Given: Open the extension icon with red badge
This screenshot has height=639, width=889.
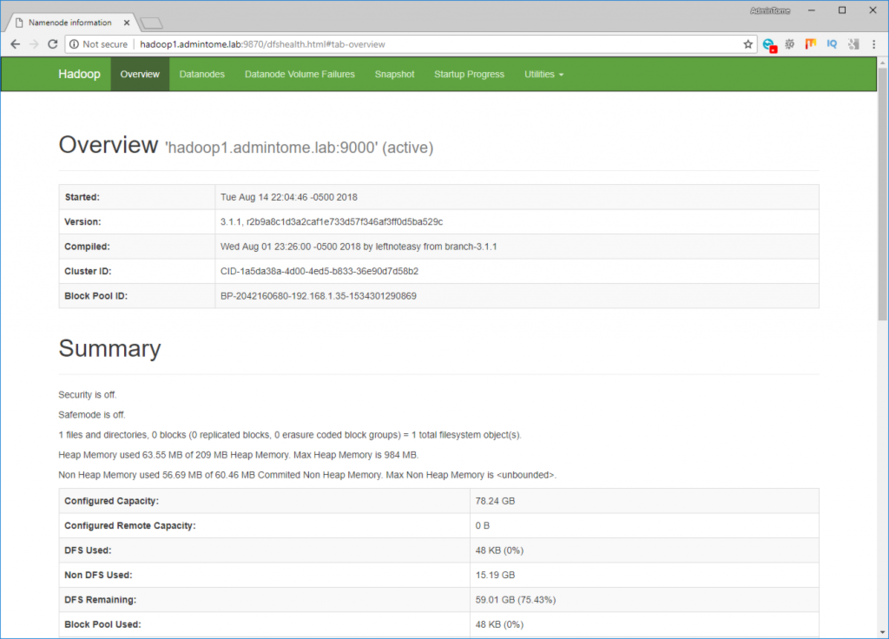Looking at the screenshot, I should pyautogui.click(x=769, y=45).
